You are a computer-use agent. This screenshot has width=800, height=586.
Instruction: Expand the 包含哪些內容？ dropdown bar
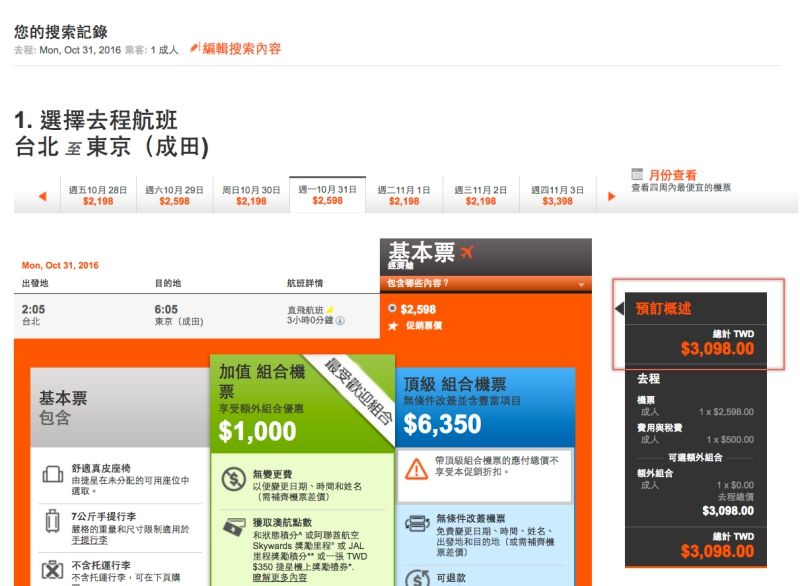(486, 284)
